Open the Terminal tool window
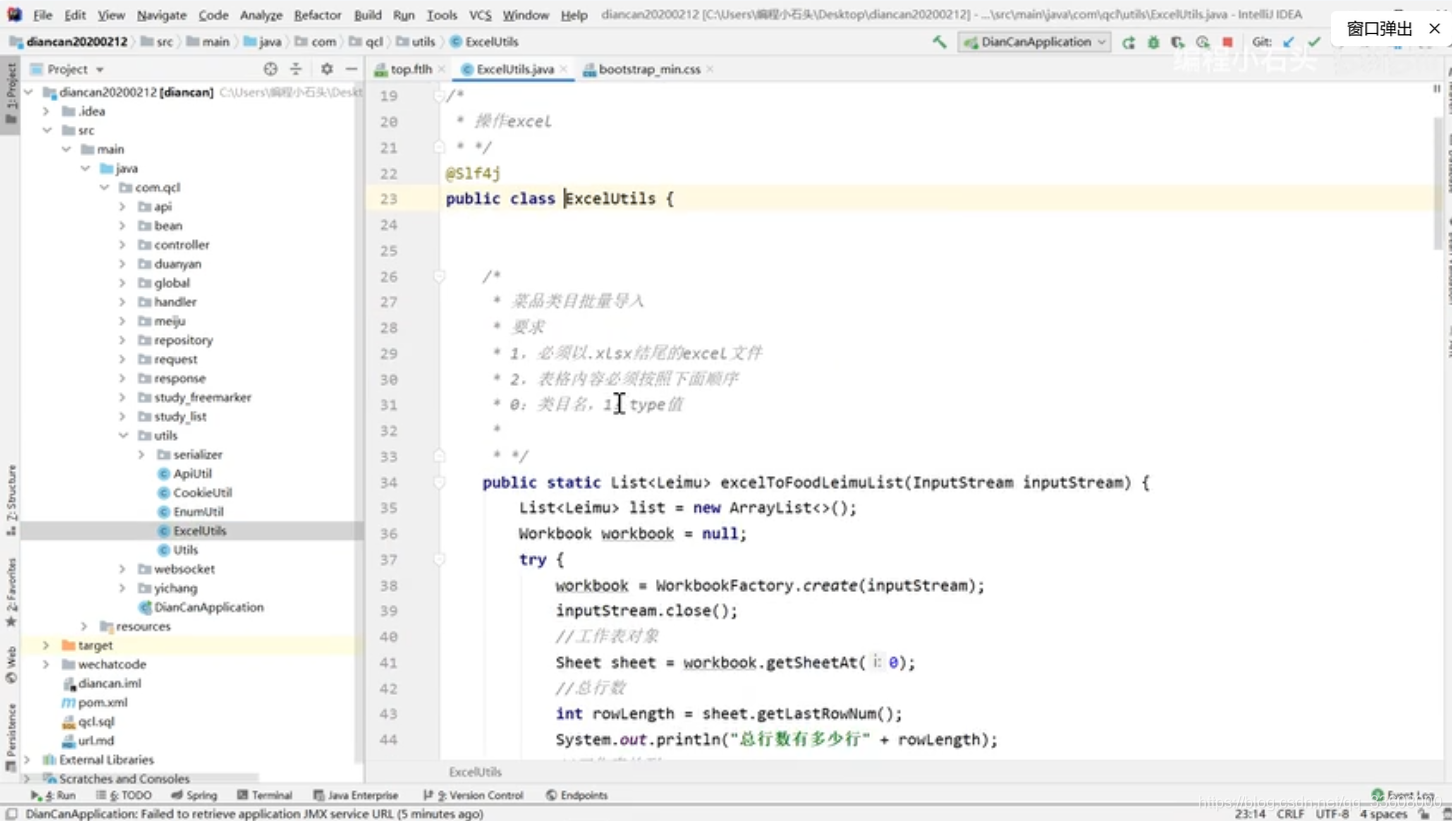 pos(265,795)
